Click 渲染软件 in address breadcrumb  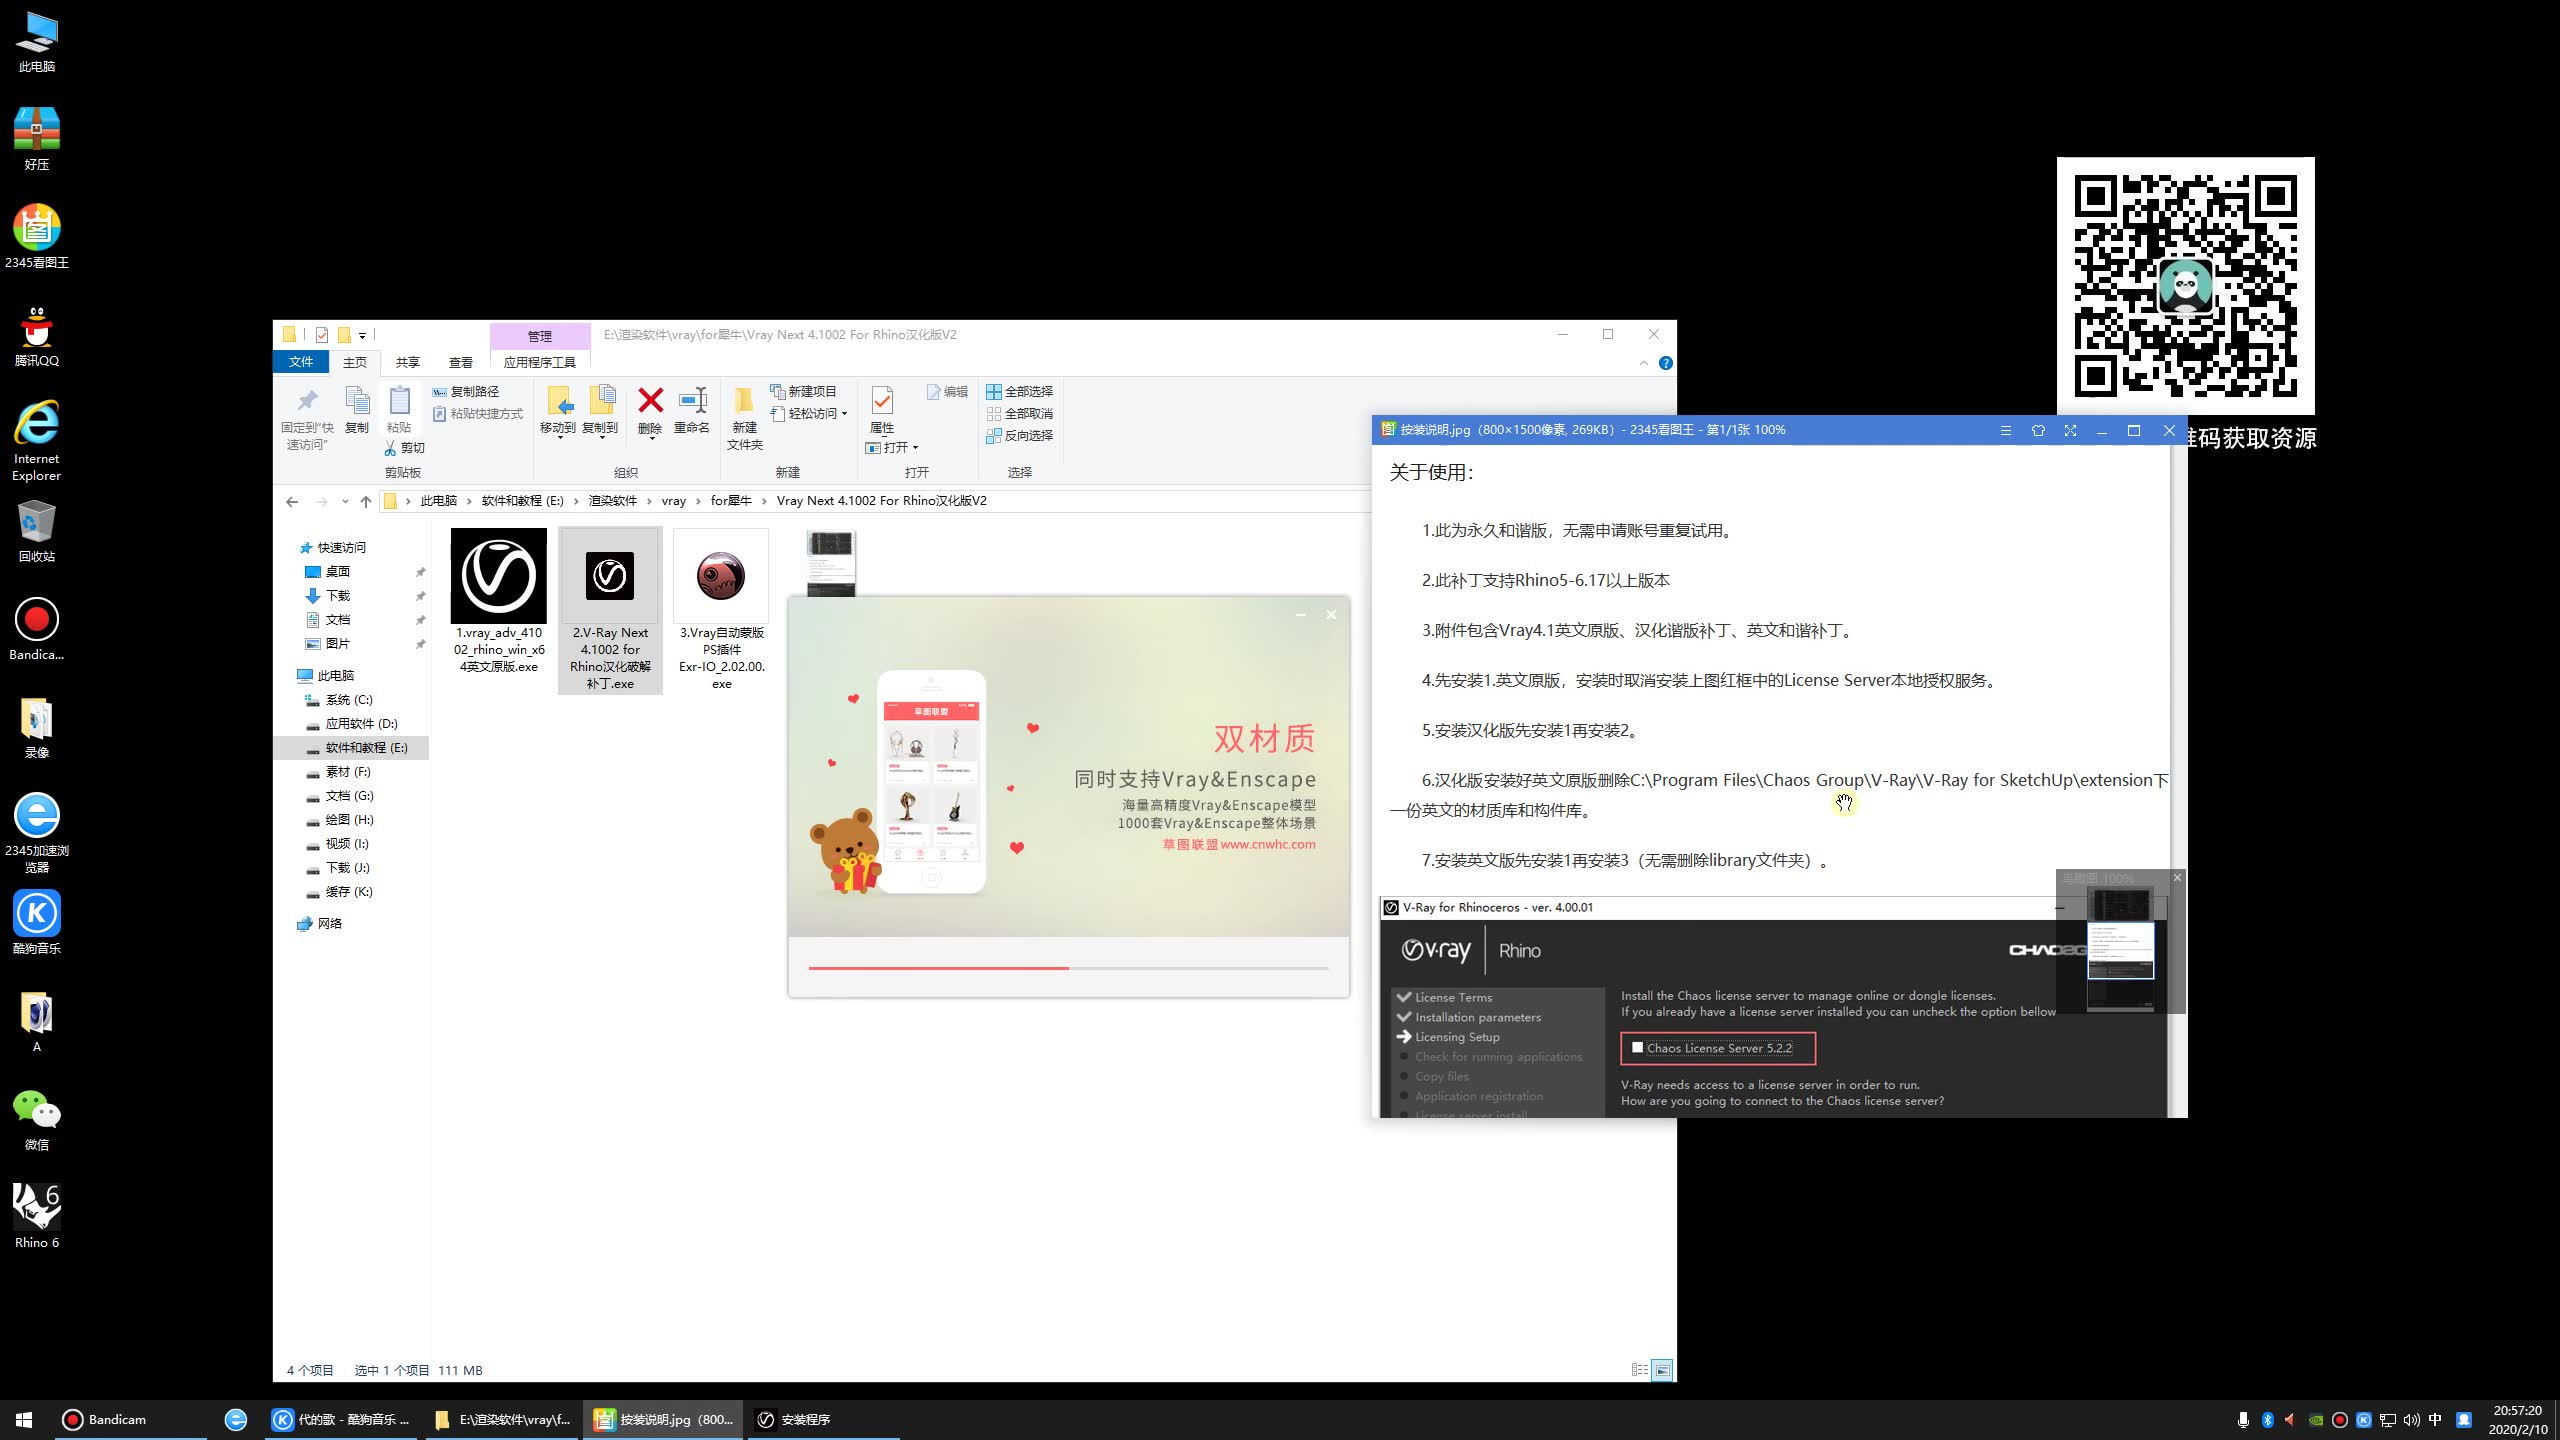tap(613, 501)
